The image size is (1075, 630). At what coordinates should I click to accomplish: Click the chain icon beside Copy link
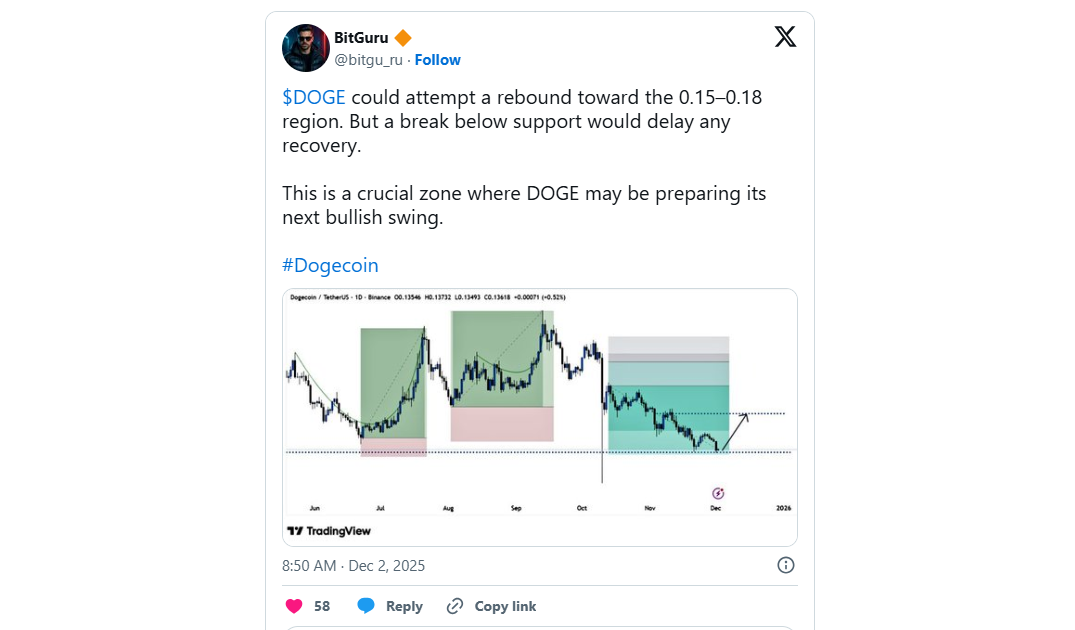click(x=456, y=606)
